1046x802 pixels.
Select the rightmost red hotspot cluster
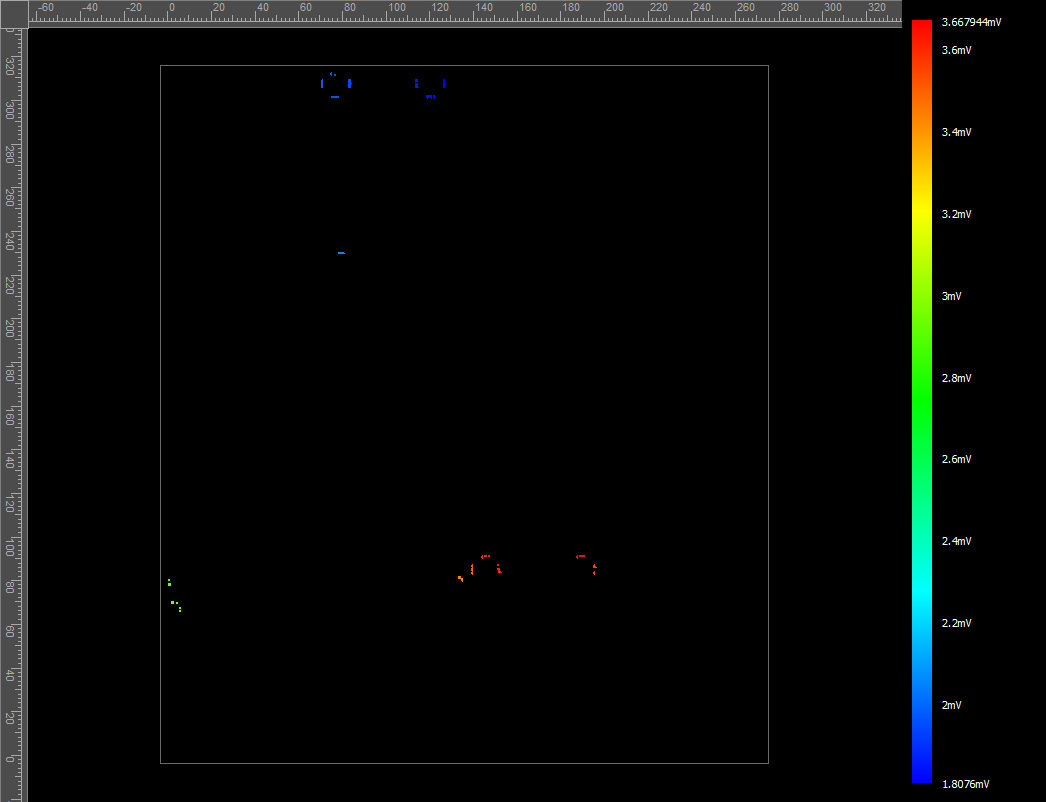587,563
